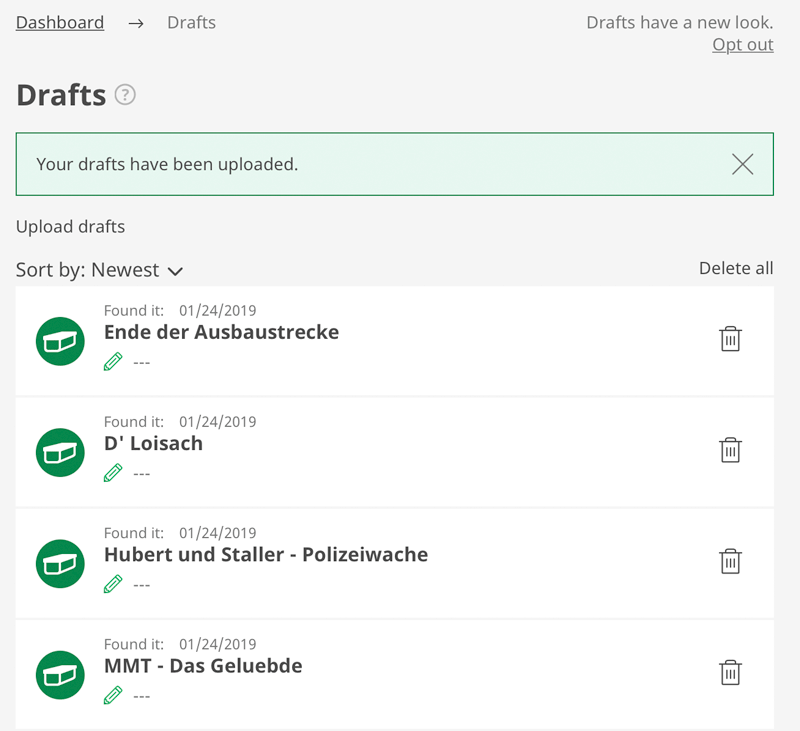Click the help question mark beside Drafts
Viewport: 800px width, 731px height.
(125, 95)
